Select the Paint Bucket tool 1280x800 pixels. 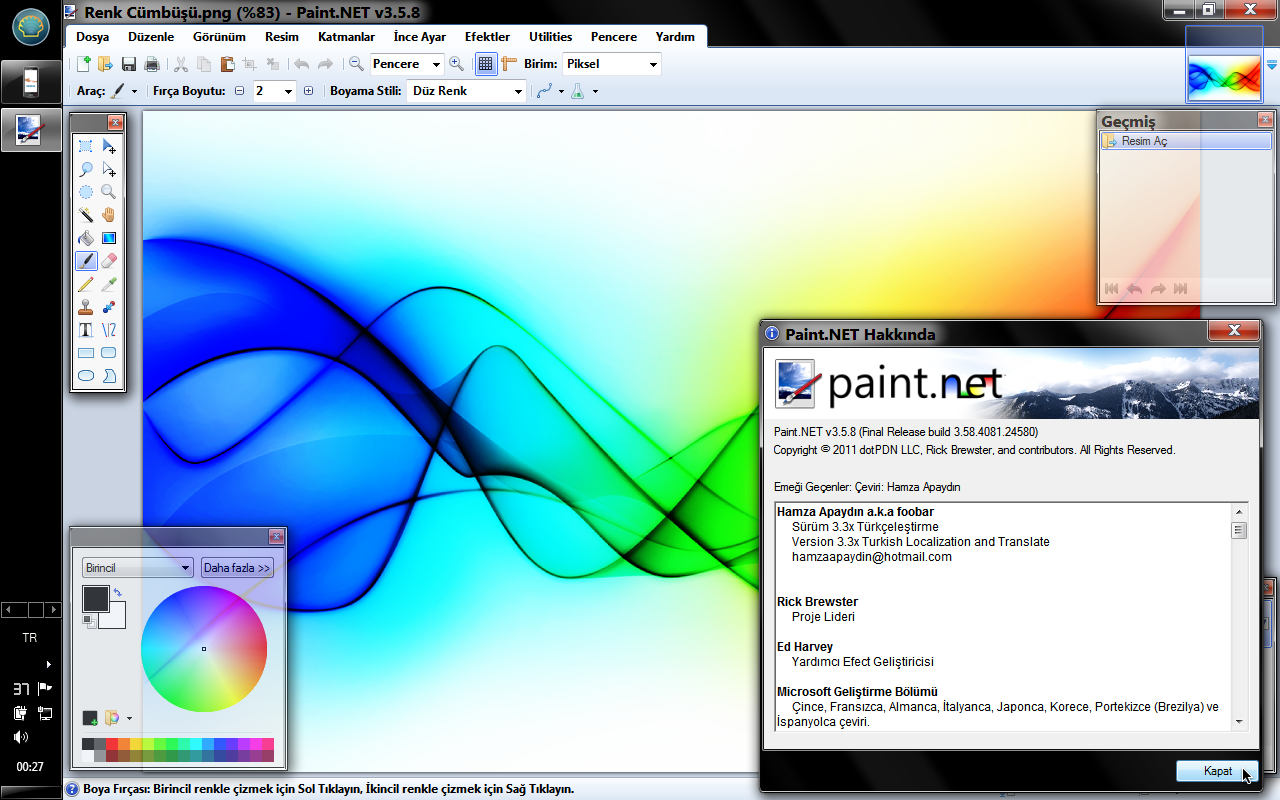tap(86, 238)
